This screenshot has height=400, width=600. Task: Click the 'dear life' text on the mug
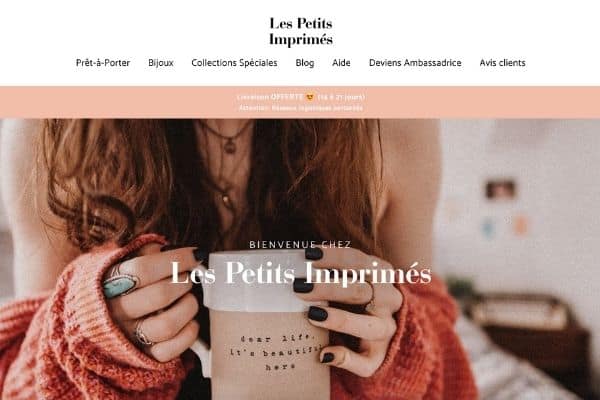[x=278, y=338]
